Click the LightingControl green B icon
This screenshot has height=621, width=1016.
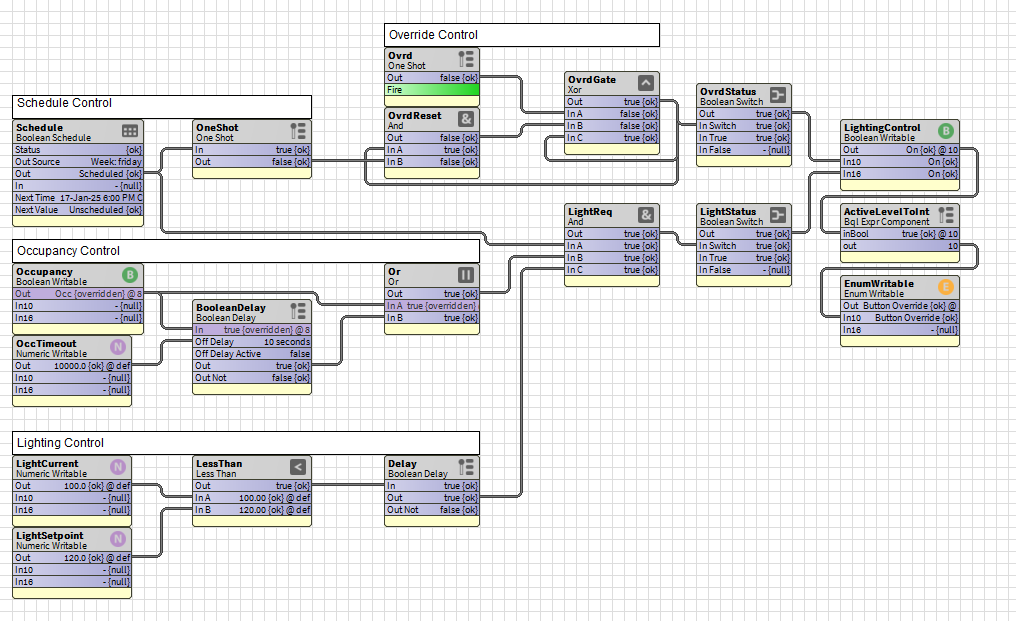(x=946, y=131)
